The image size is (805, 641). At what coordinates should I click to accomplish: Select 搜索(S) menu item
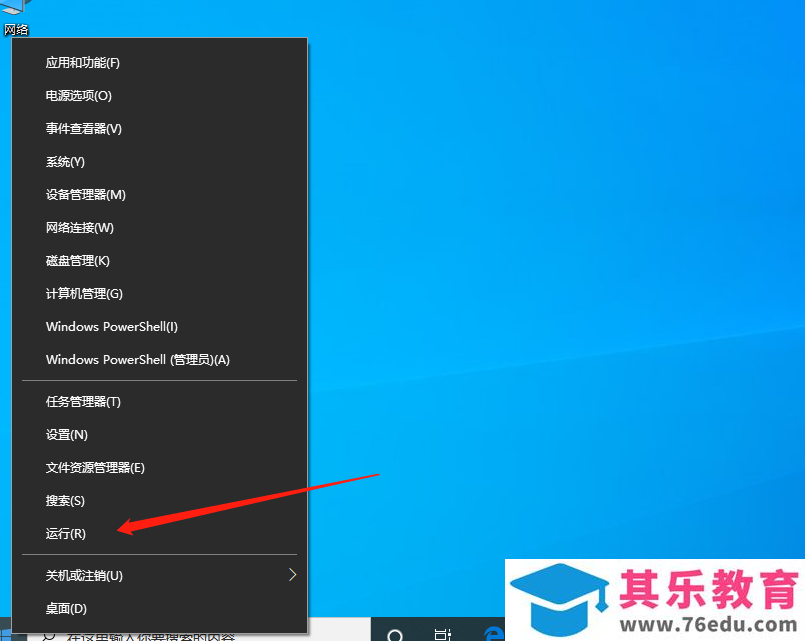(160, 500)
